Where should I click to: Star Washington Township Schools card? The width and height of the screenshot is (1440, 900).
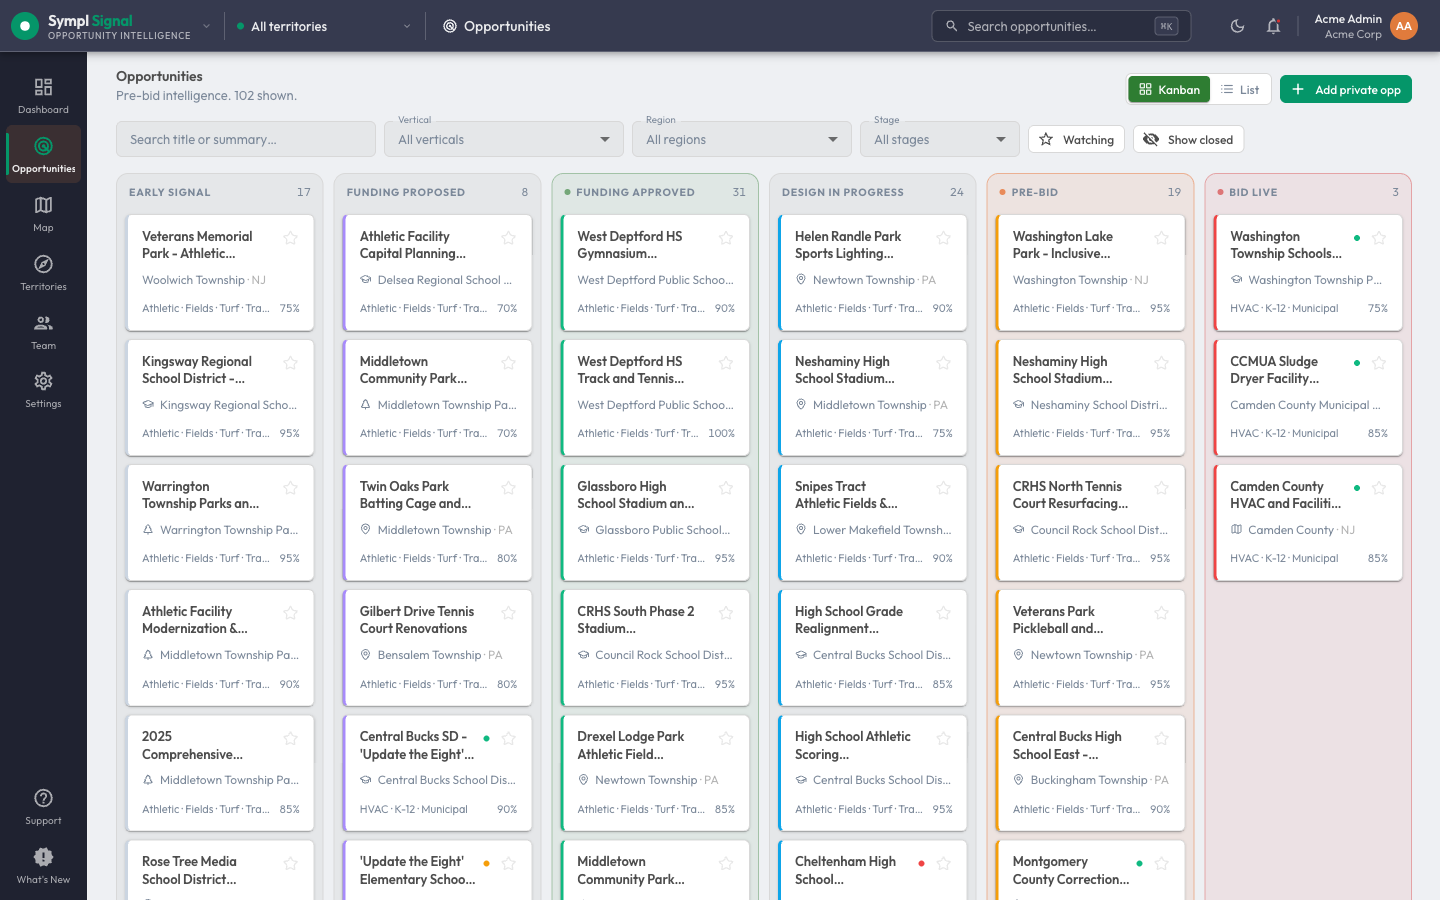tap(1379, 238)
